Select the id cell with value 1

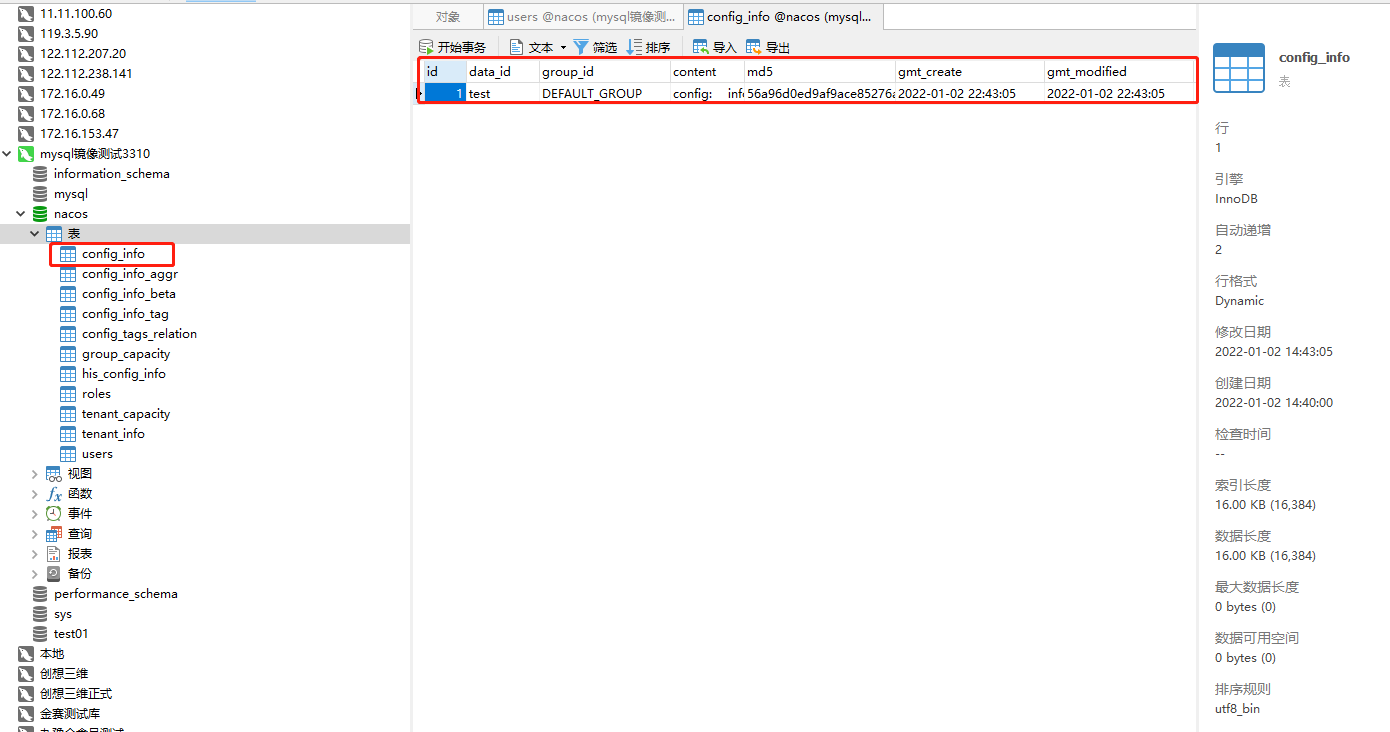coord(445,93)
